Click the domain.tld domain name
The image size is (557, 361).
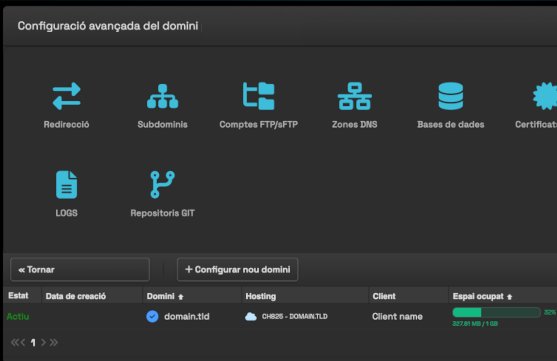pos(187,317)
